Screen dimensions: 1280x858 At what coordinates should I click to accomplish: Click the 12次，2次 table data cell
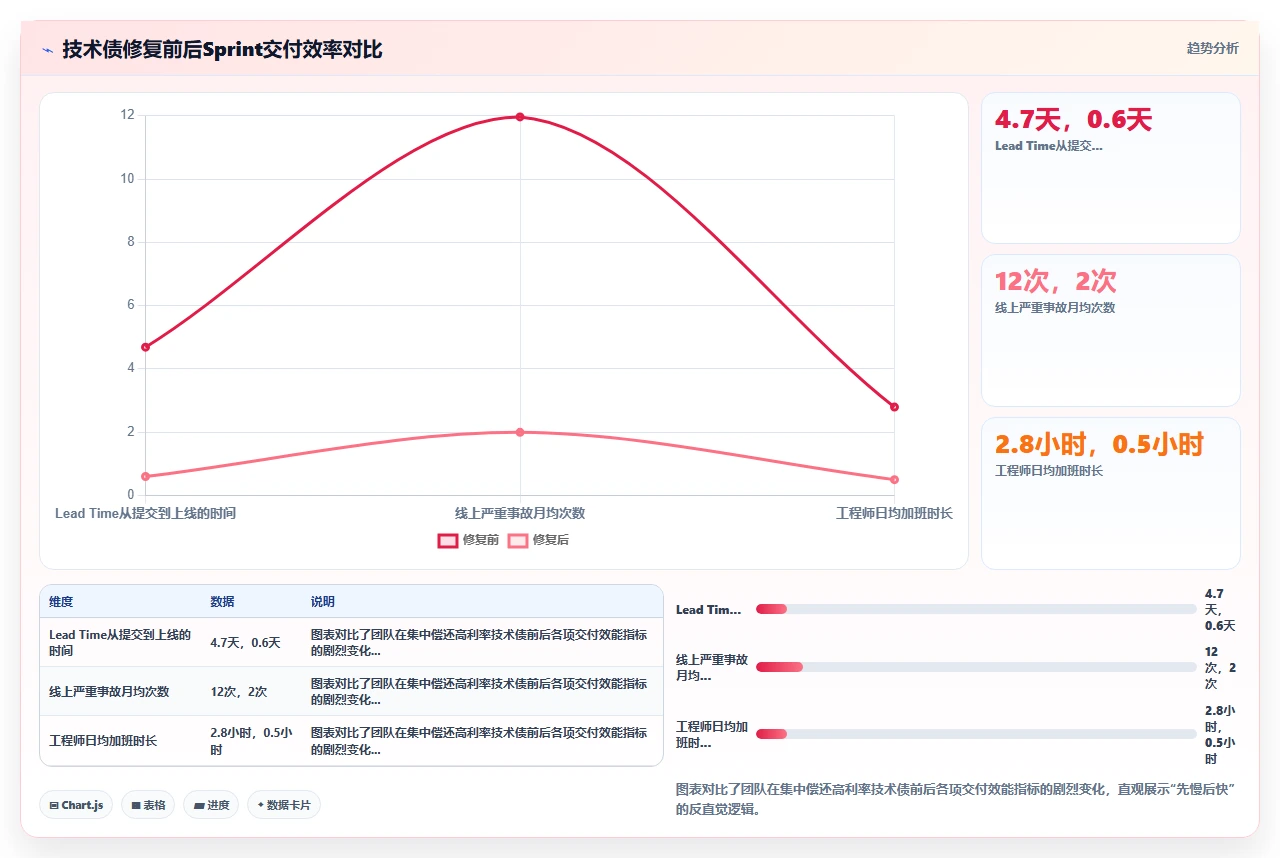tap(250, 691)
